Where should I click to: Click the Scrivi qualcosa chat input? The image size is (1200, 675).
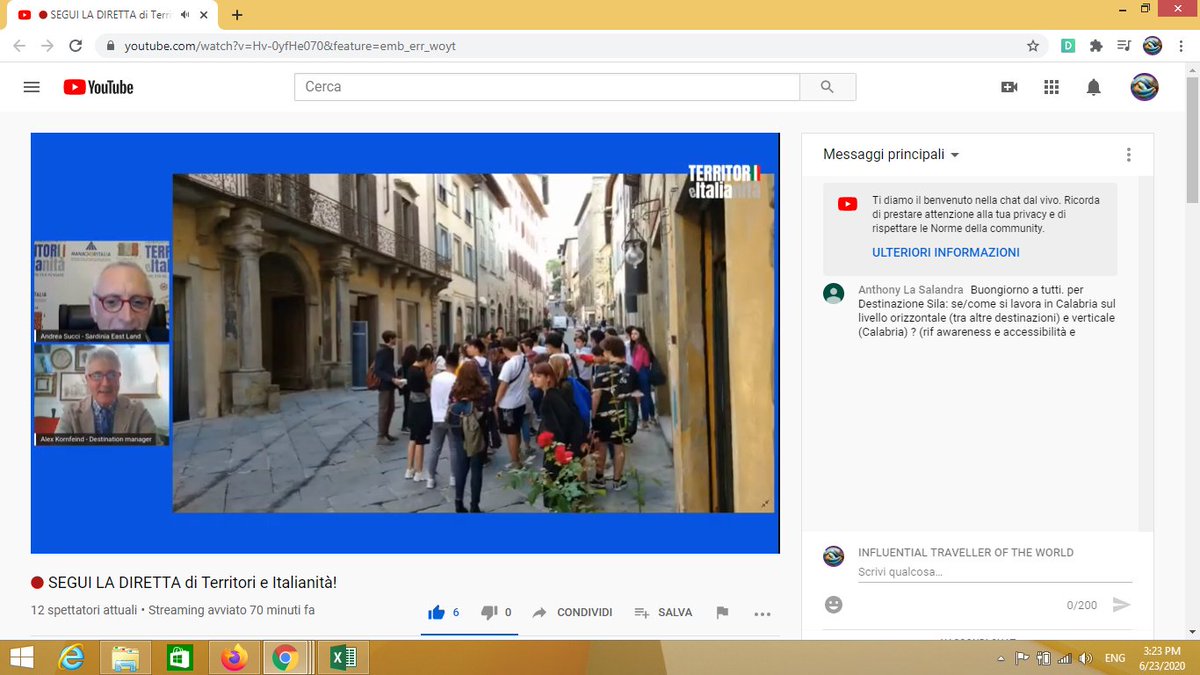[x=995, y=572]
